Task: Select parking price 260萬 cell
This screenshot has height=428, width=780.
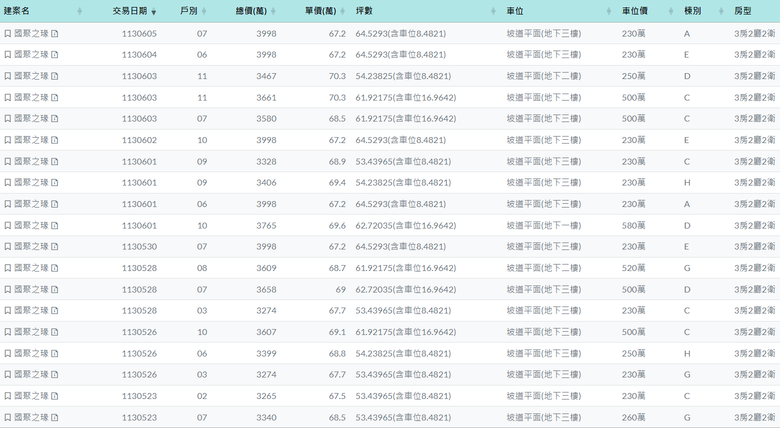Action: coord(634,418)
